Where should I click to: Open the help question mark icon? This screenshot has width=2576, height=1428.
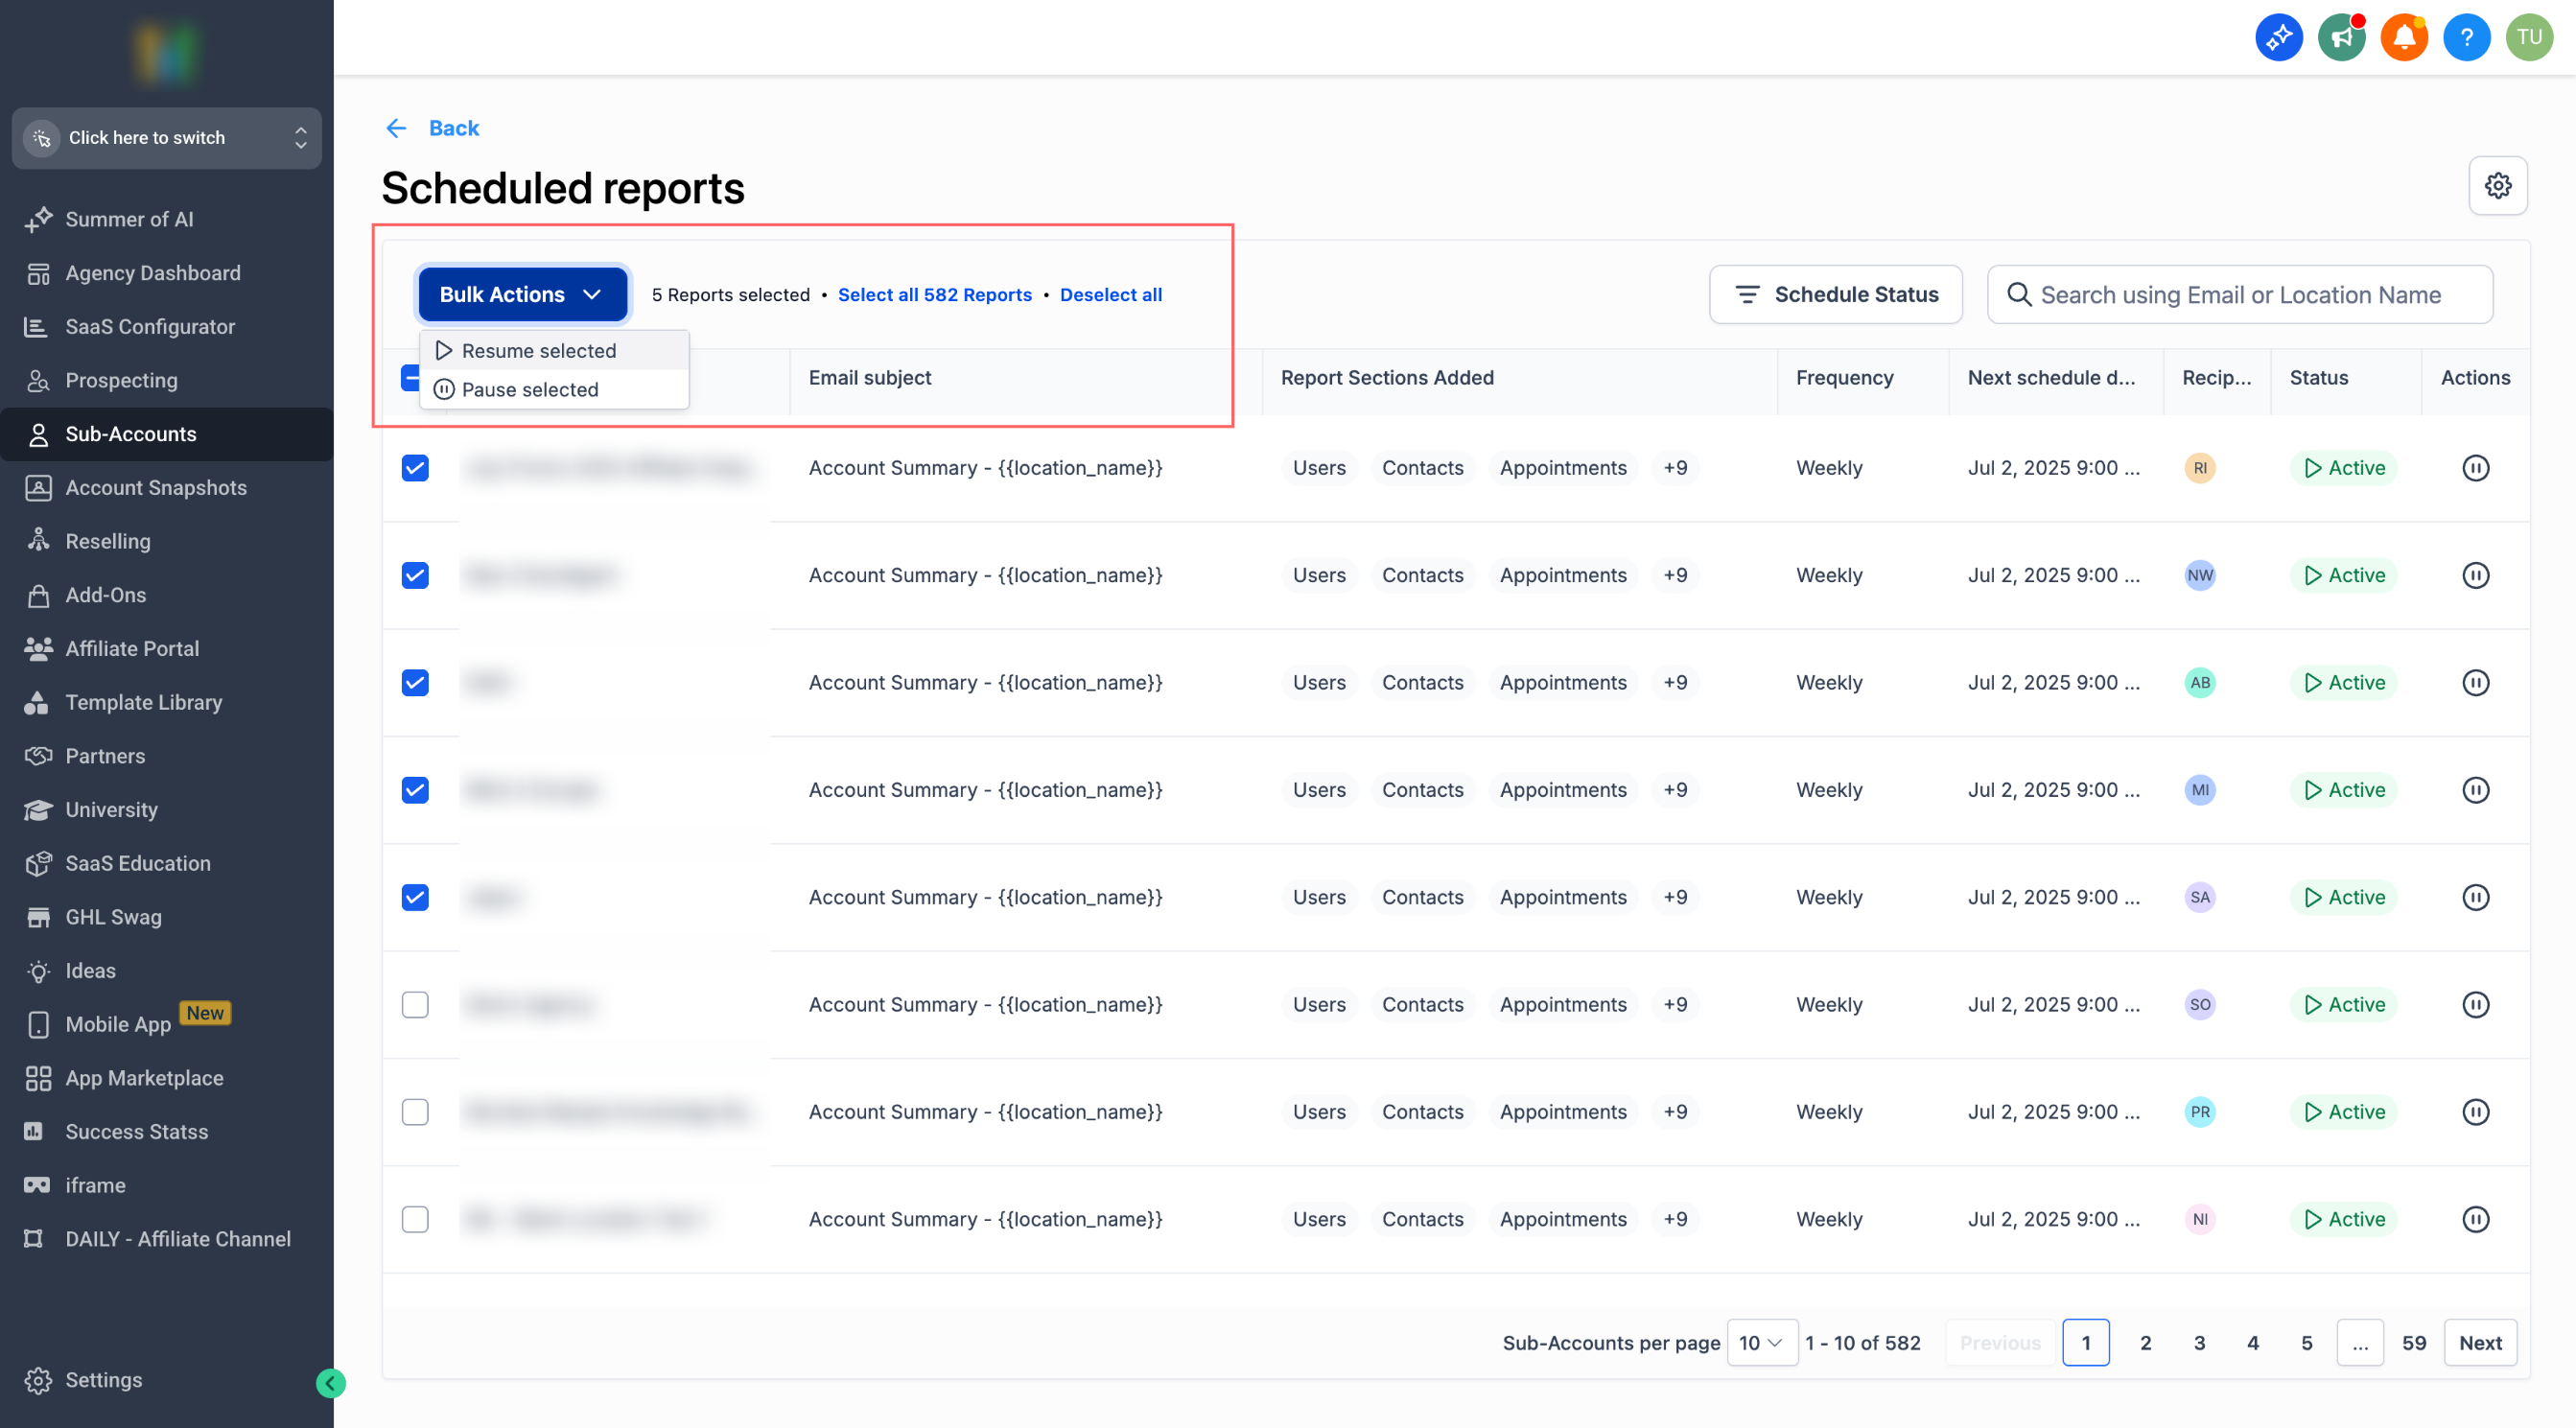tap(2466, 38)
